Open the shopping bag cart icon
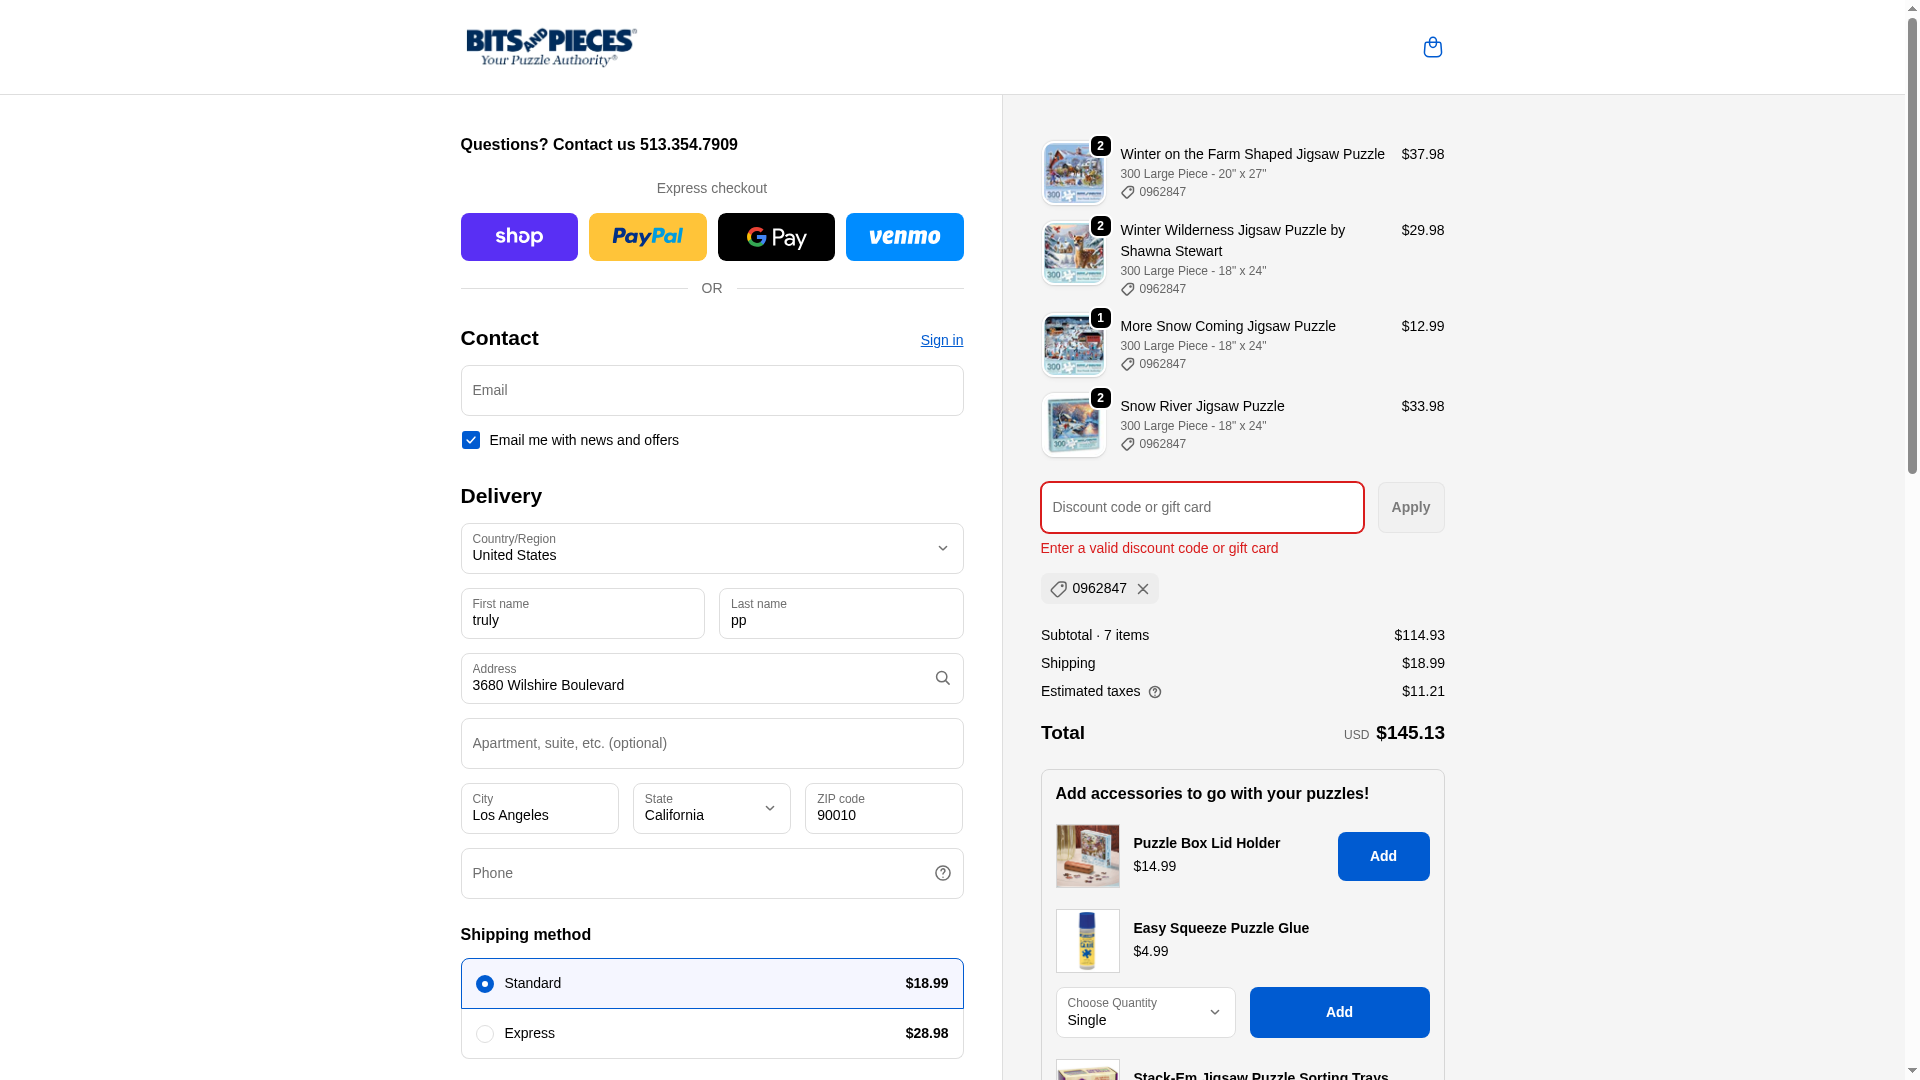This screenshot has width=1920, height=1080. tap(1432, 47)
